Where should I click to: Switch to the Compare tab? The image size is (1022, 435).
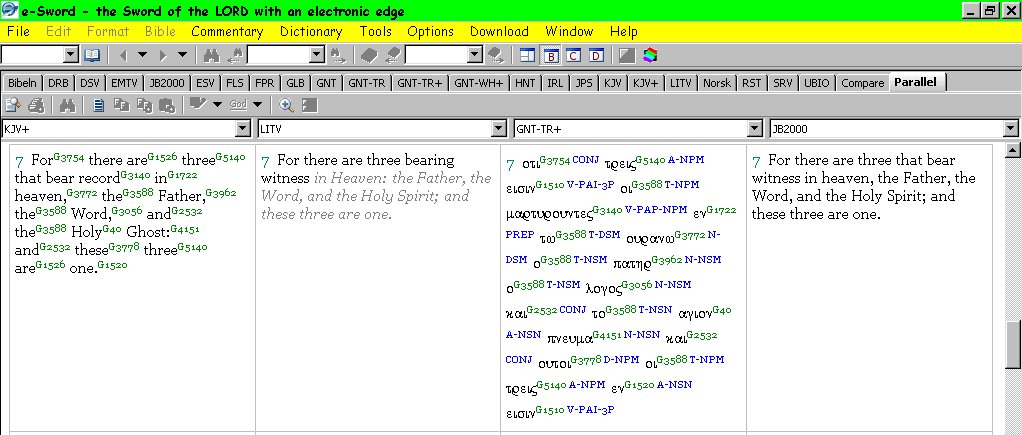[862, 83]
